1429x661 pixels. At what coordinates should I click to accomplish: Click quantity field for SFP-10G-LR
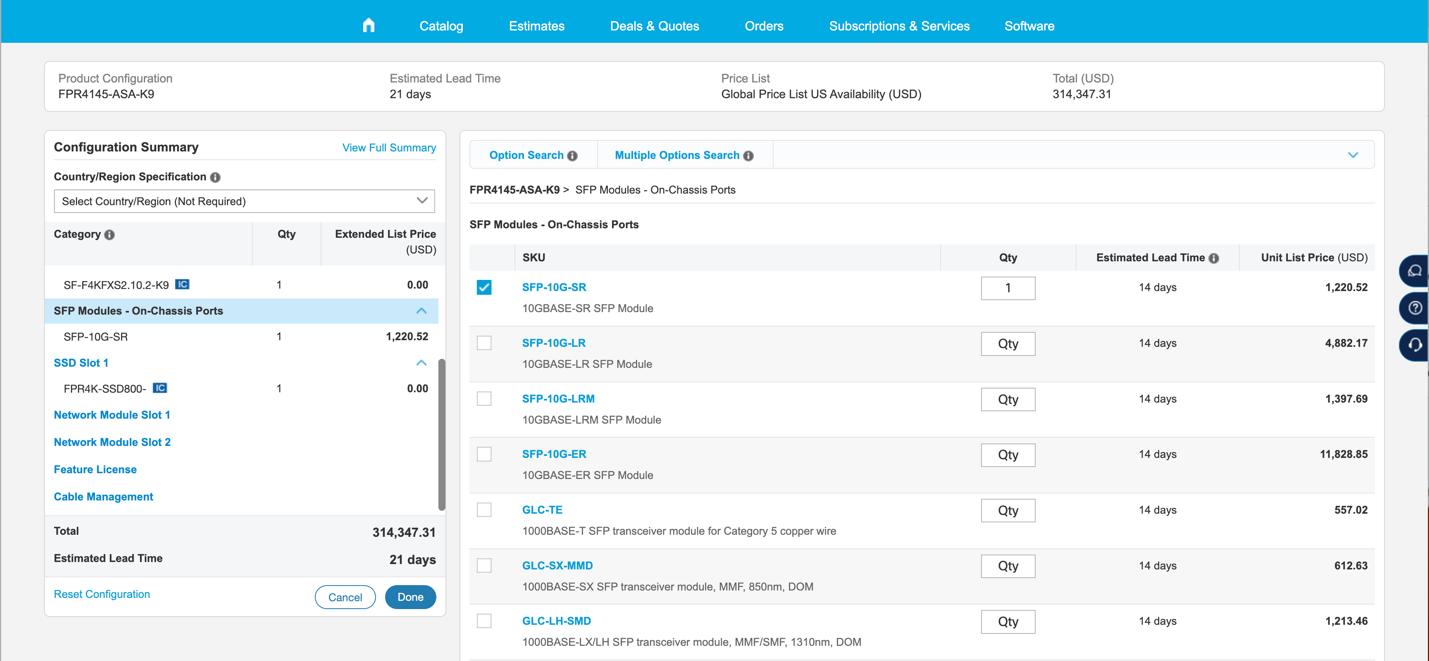1008,344
